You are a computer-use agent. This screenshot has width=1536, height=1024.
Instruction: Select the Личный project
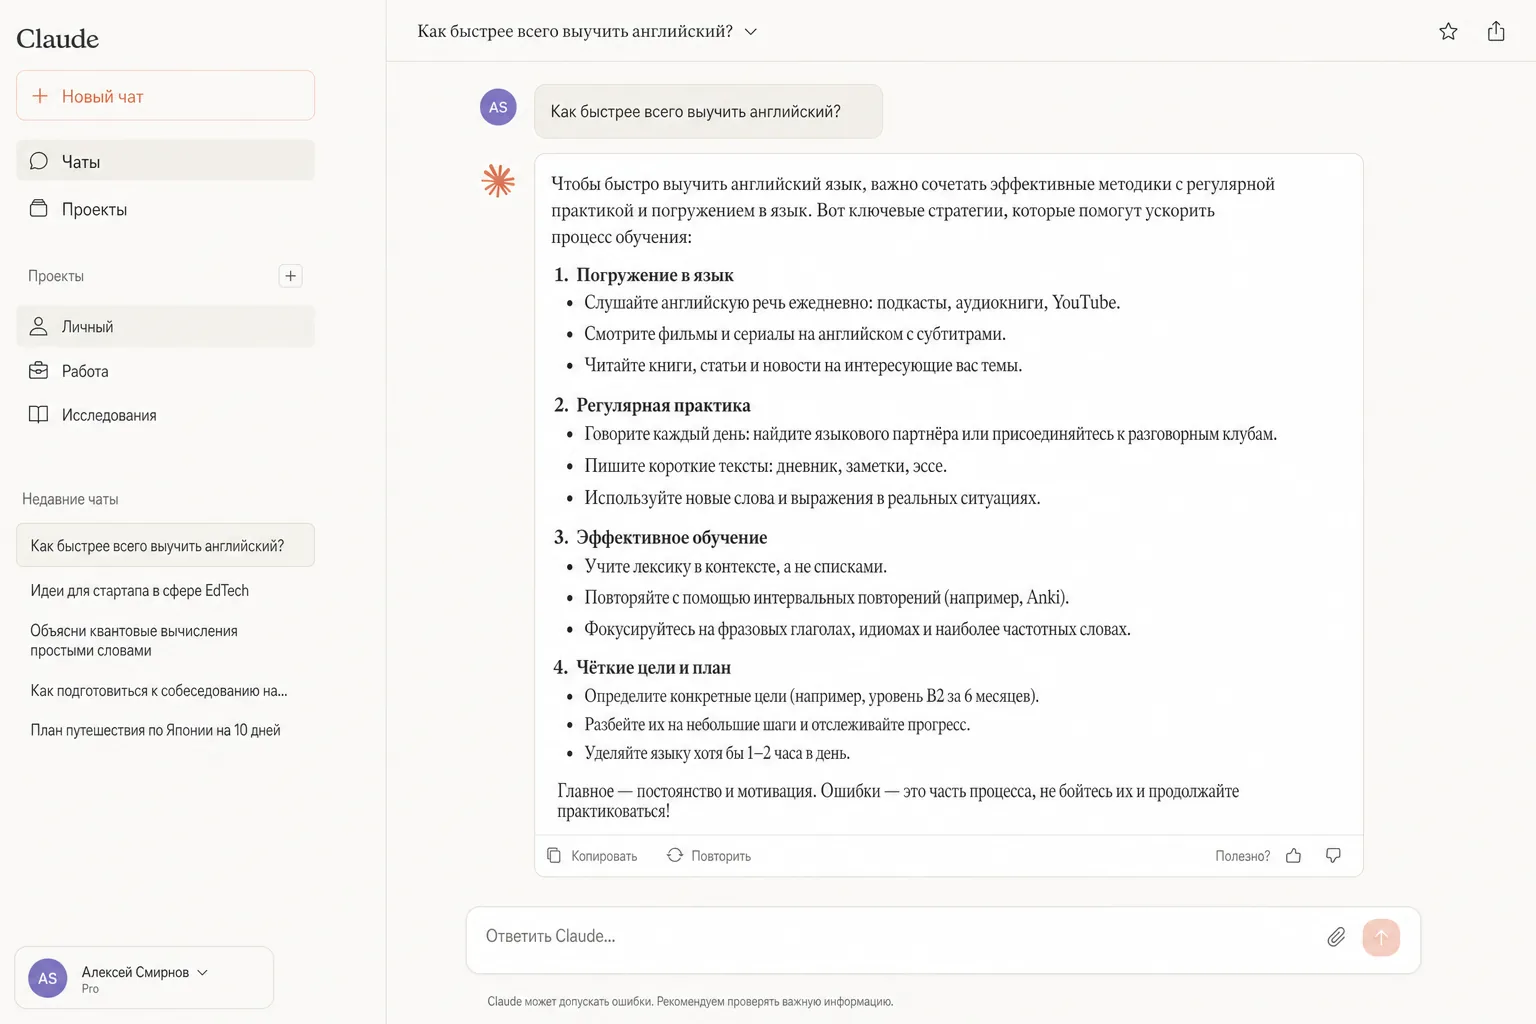165,326
